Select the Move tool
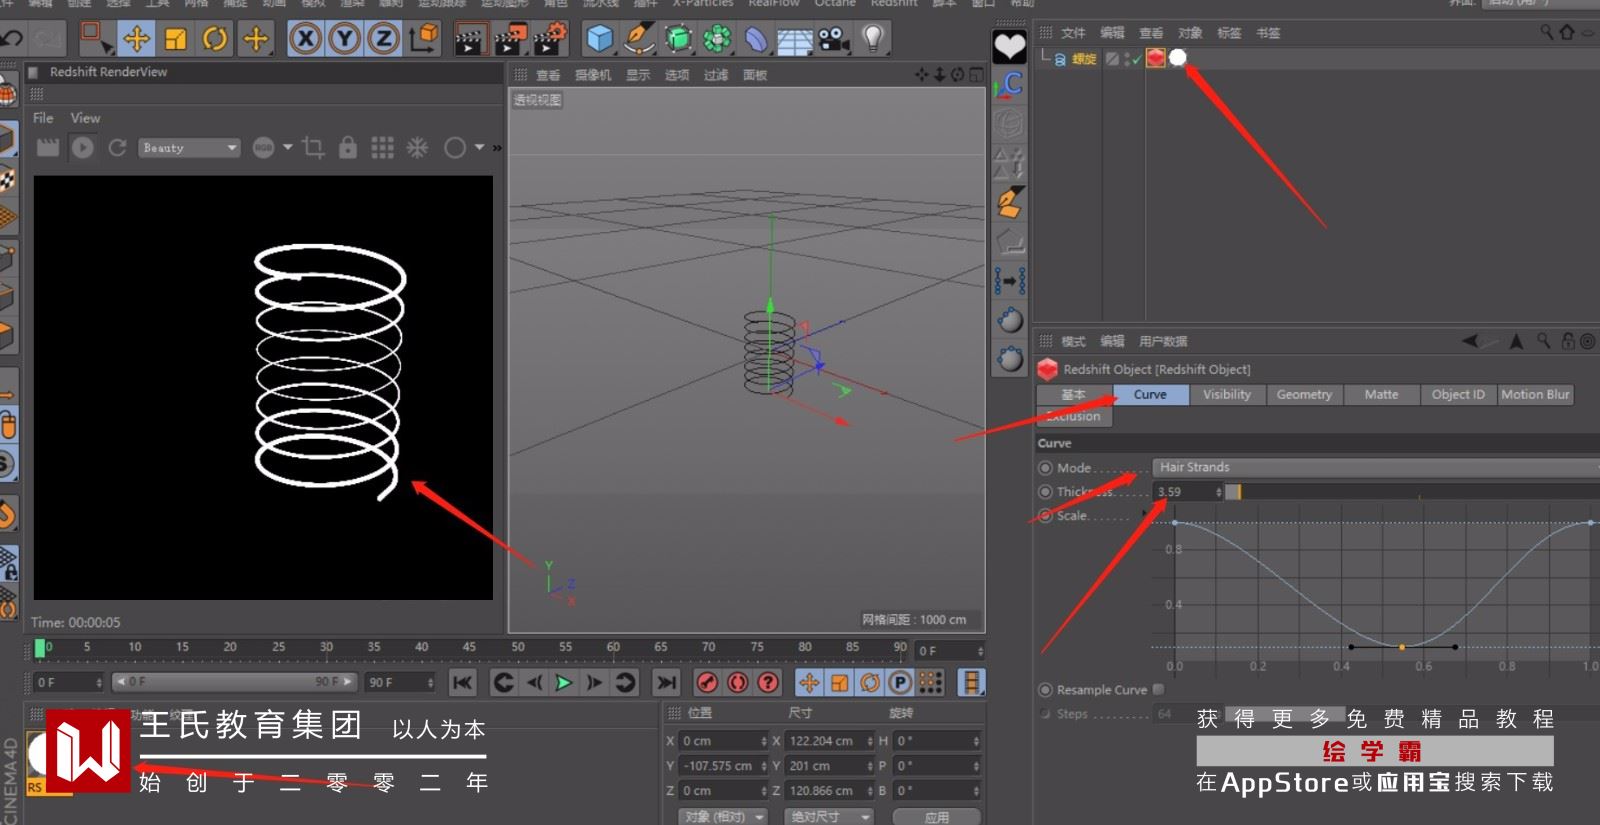This screenshot has width=1600, height=825. (x=136, y=39)
